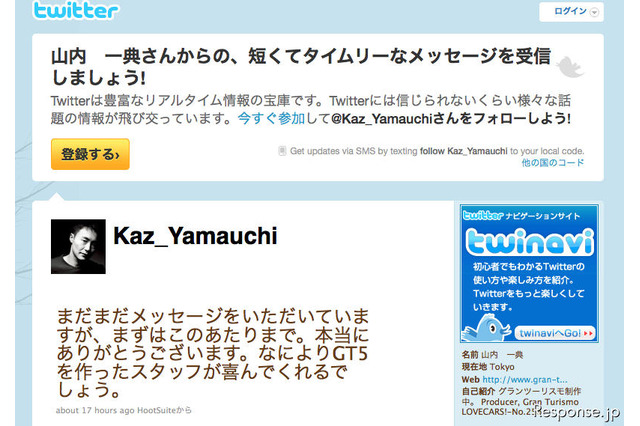This screenshot has width=640, height=426.
Task: Click the Kaz_Yamauchi username heading
Action: tap(195, 236)
